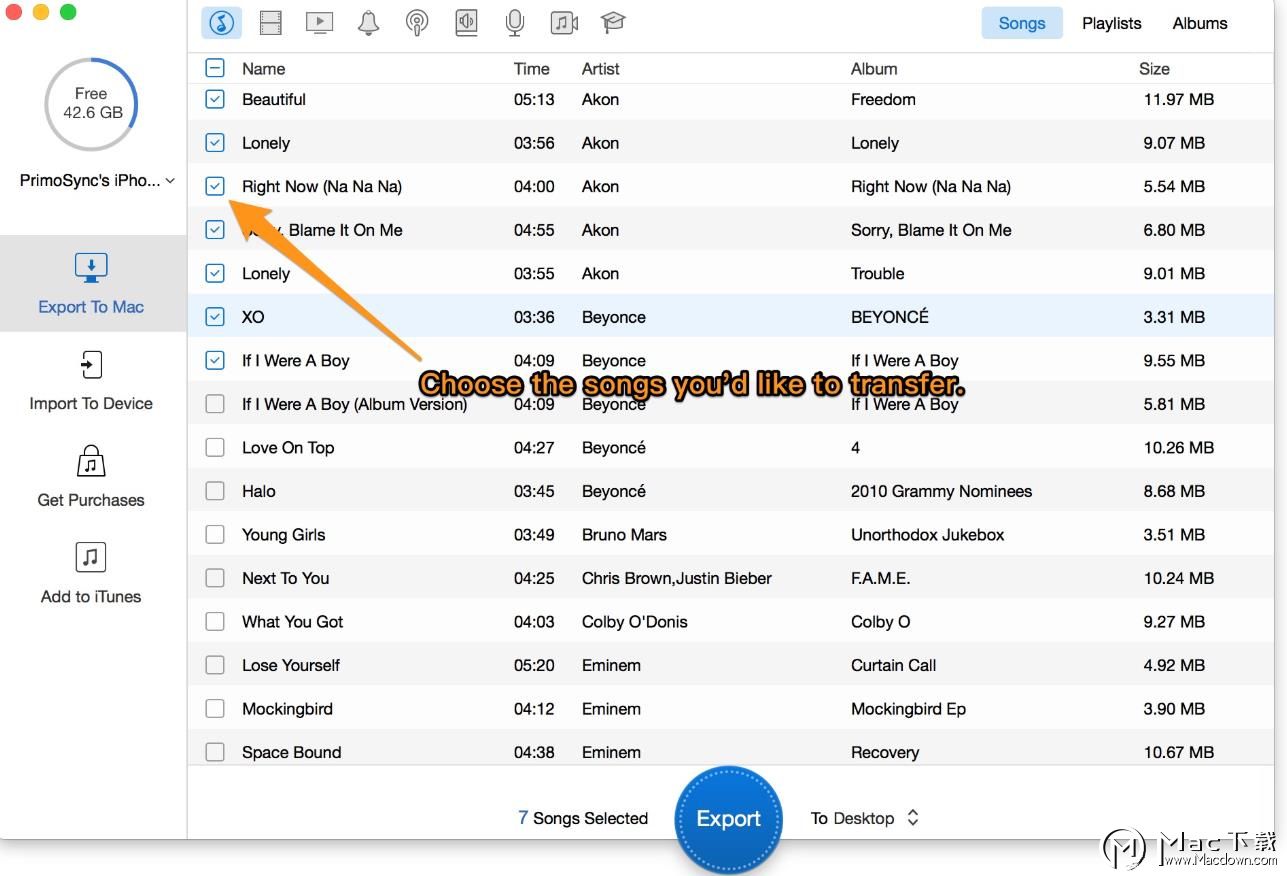Viewport: 1287px width, 876px height.
Task: Click the big blue Export button
Action: 729,819
